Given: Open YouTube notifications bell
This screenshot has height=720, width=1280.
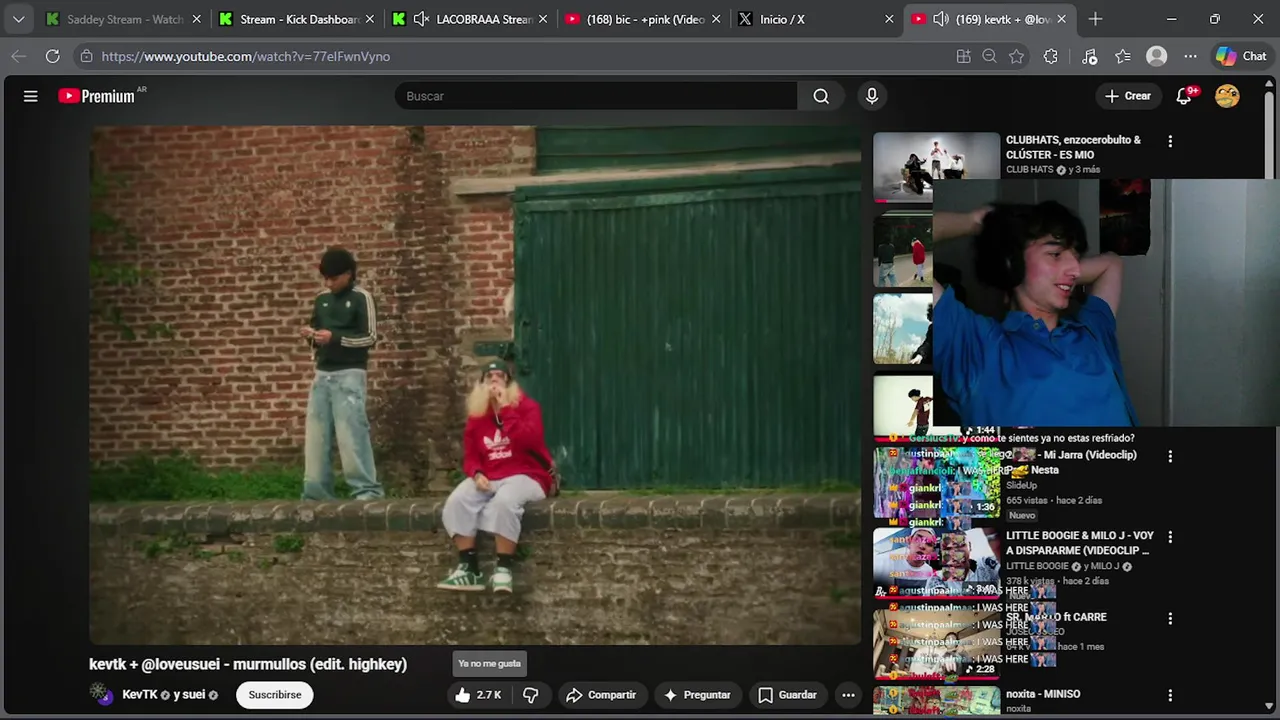Looking at the screenshot, I should click(x=1184, y=96).
